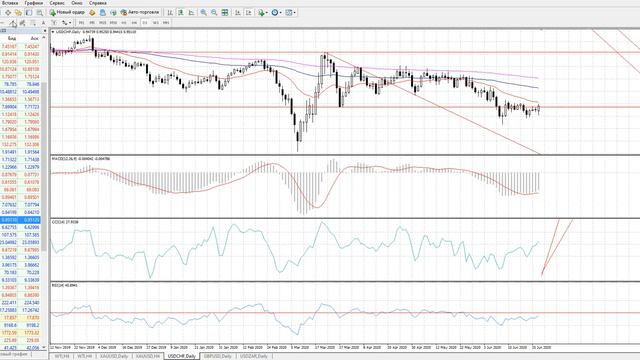The image size is (640, 360).
Task: Select the active USDCHF,Daily chart tab
Action: 182,356
